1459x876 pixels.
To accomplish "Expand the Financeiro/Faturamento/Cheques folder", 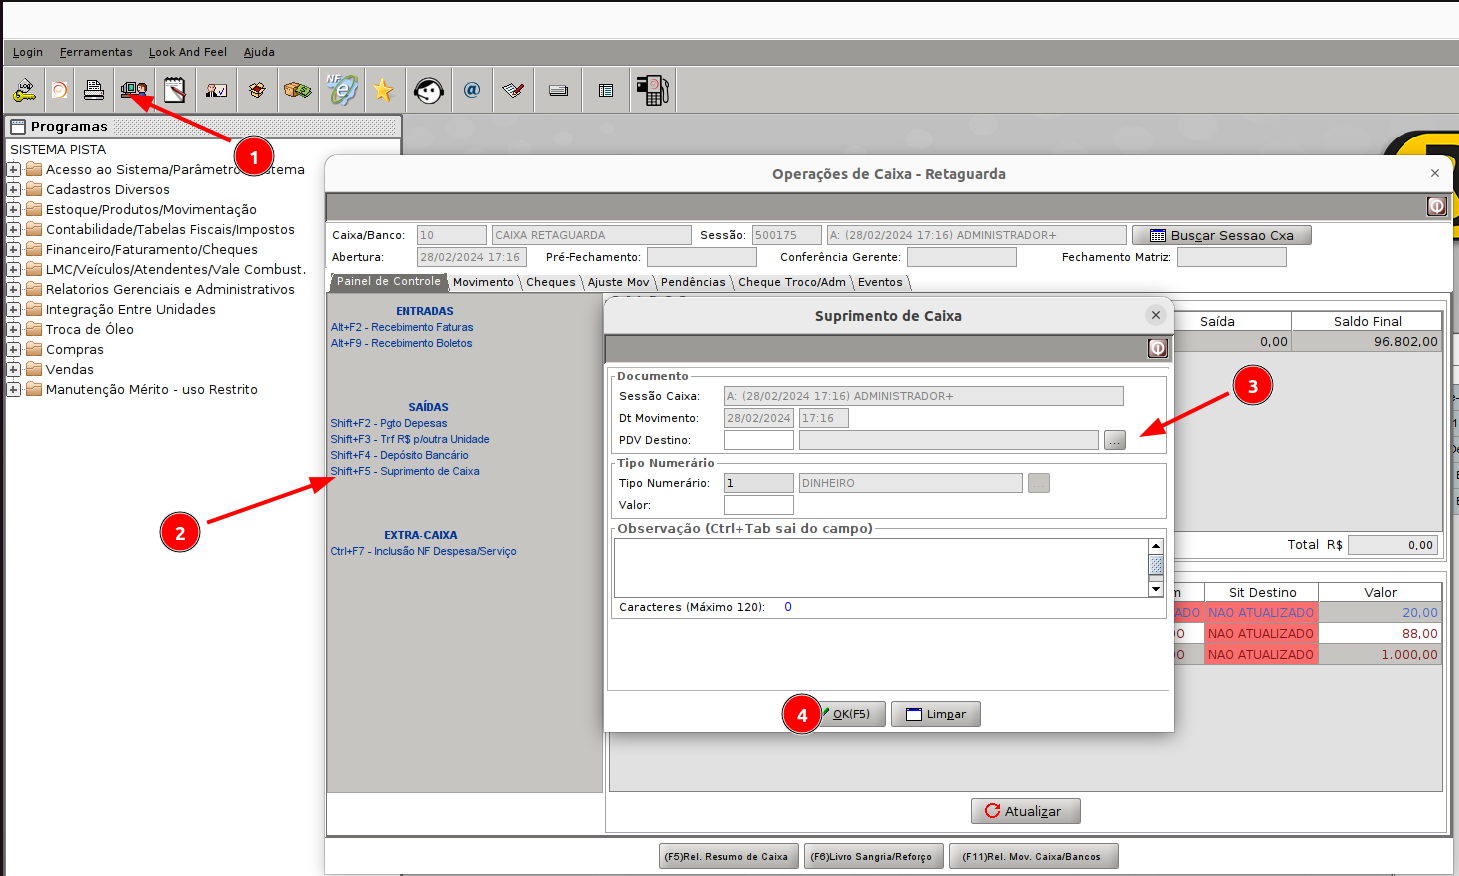I will 14,250.
